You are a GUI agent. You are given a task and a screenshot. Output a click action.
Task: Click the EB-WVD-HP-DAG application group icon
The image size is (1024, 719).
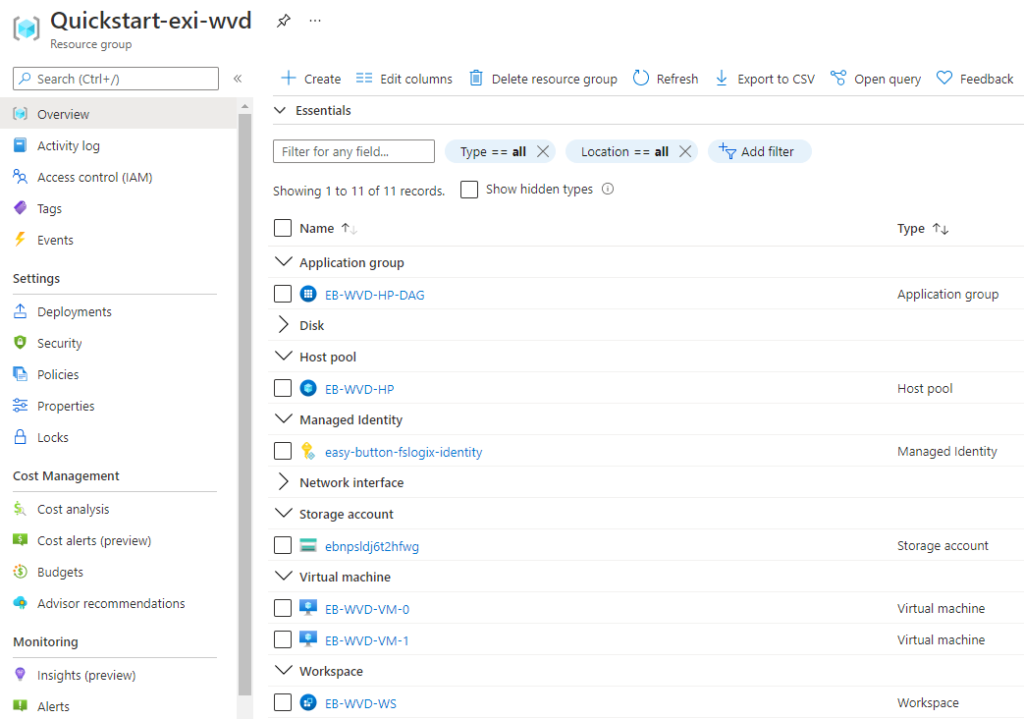308,294
